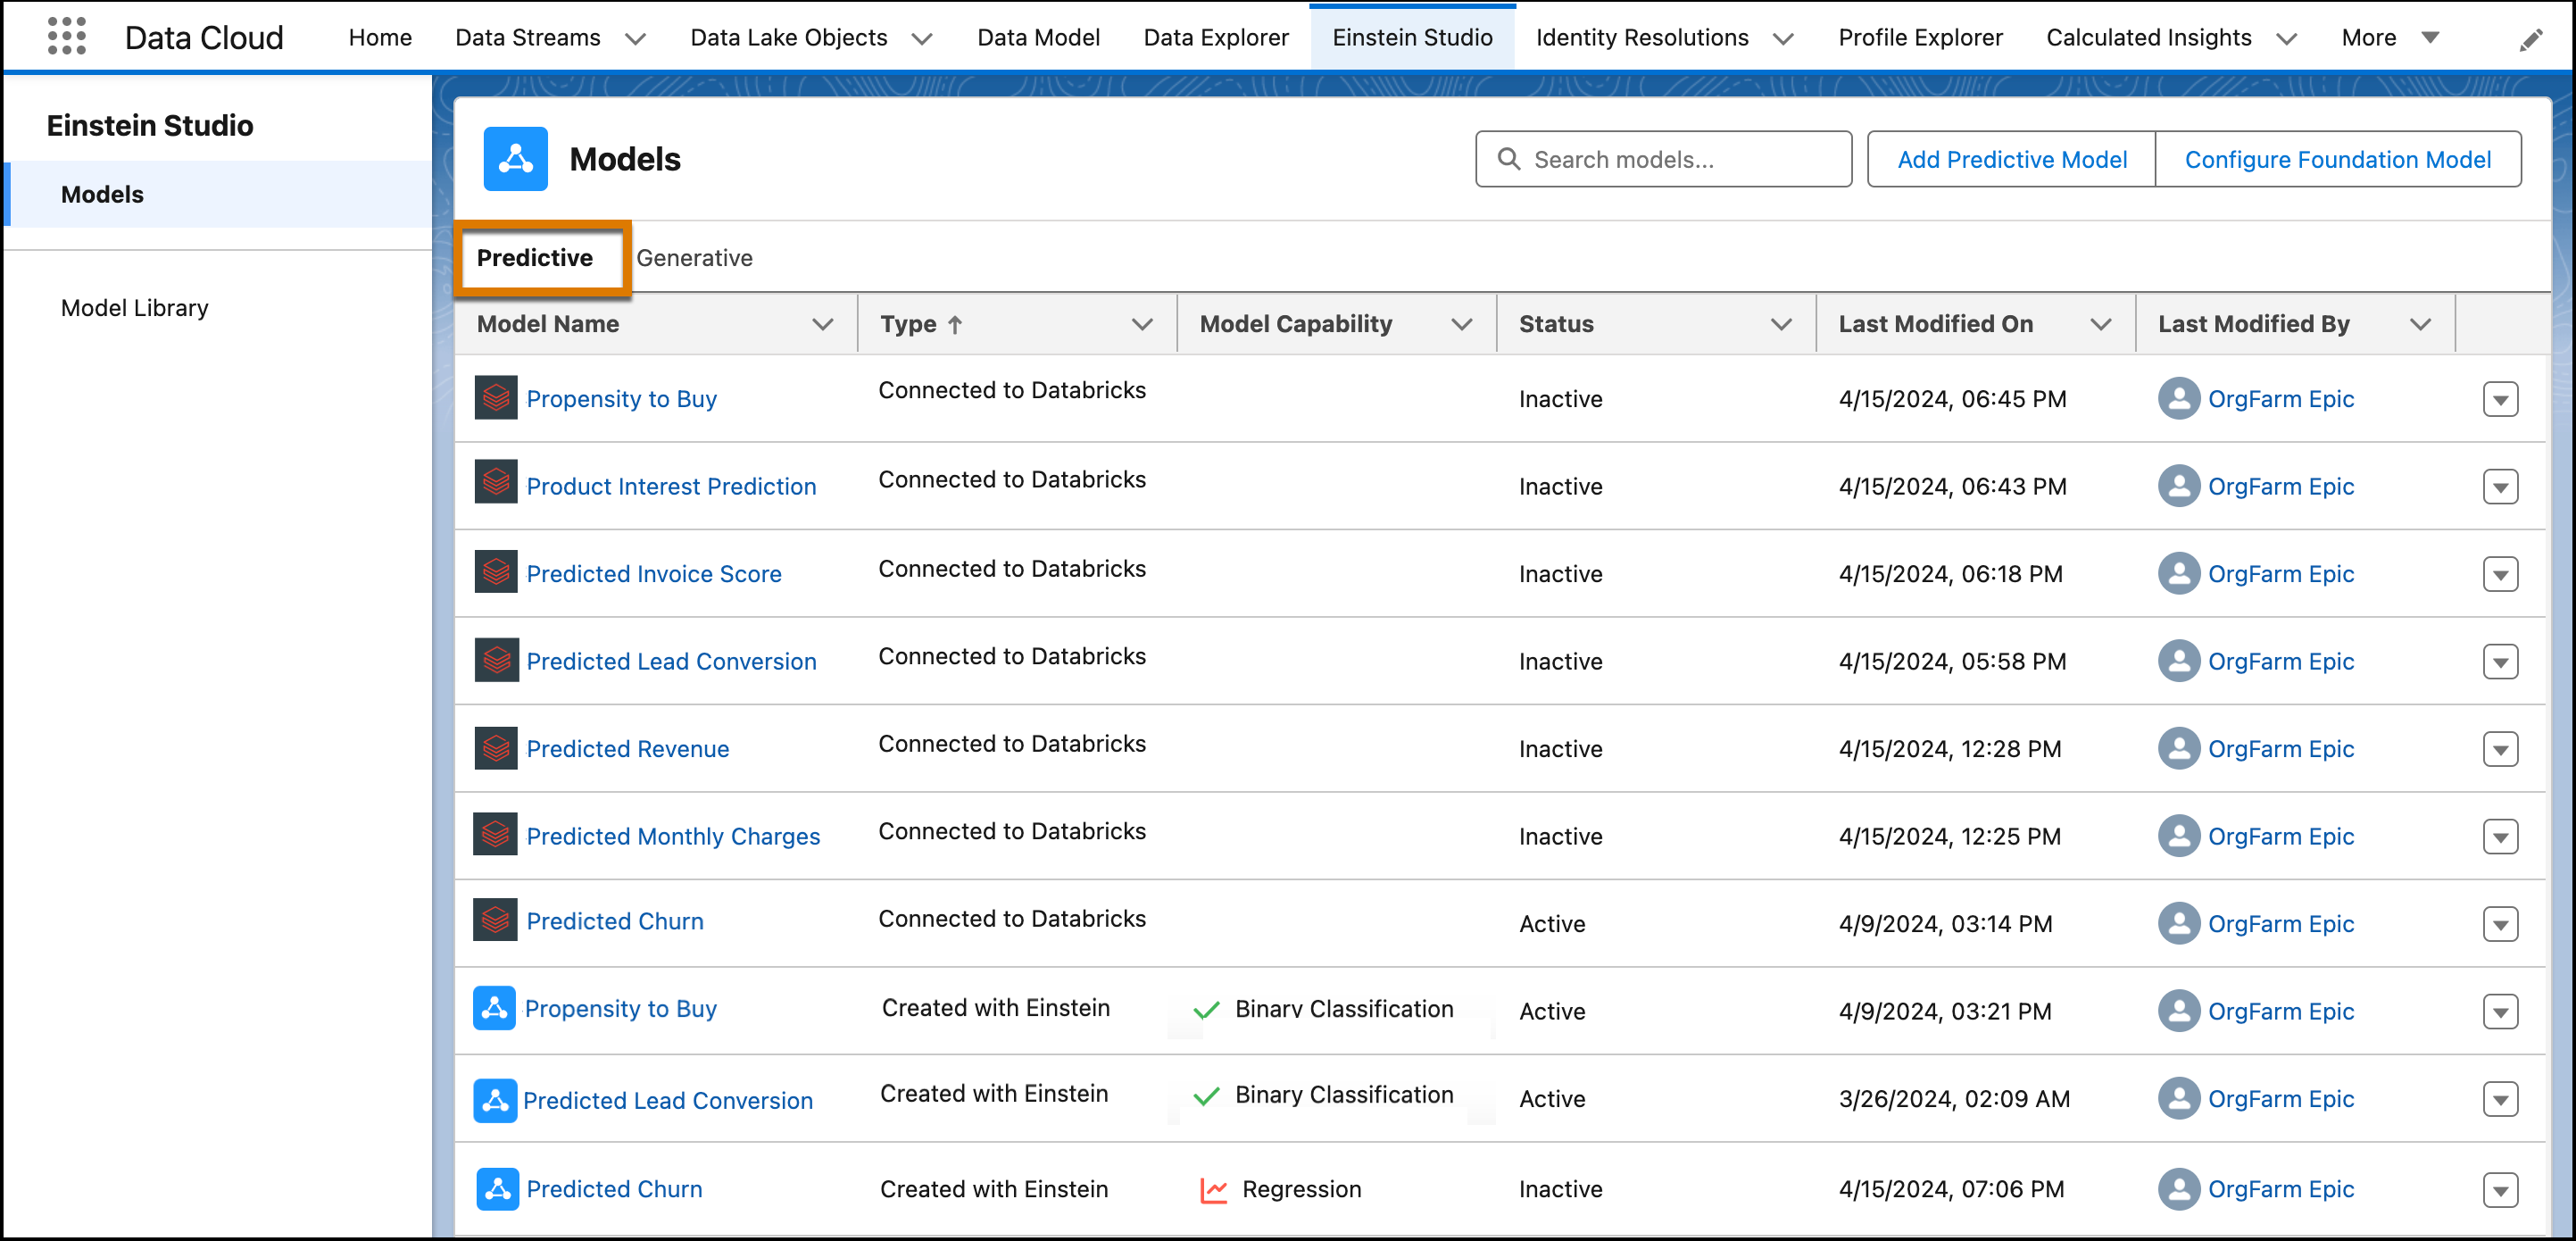Screen dimensions: 2576x1241
Task: Click the Type column sort arrow
Action: point(955,324)
